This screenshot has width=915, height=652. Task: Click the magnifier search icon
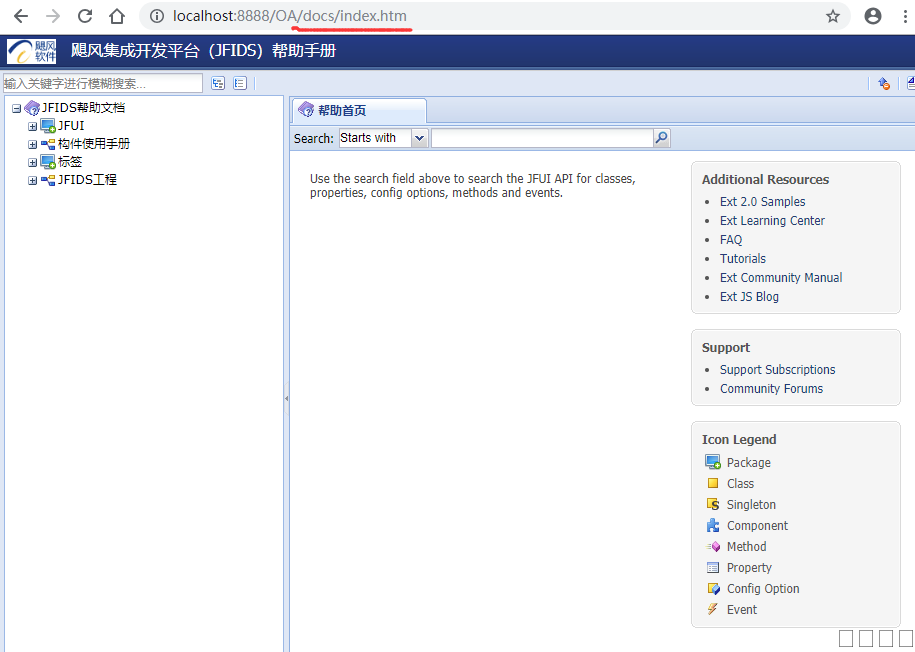661,138
